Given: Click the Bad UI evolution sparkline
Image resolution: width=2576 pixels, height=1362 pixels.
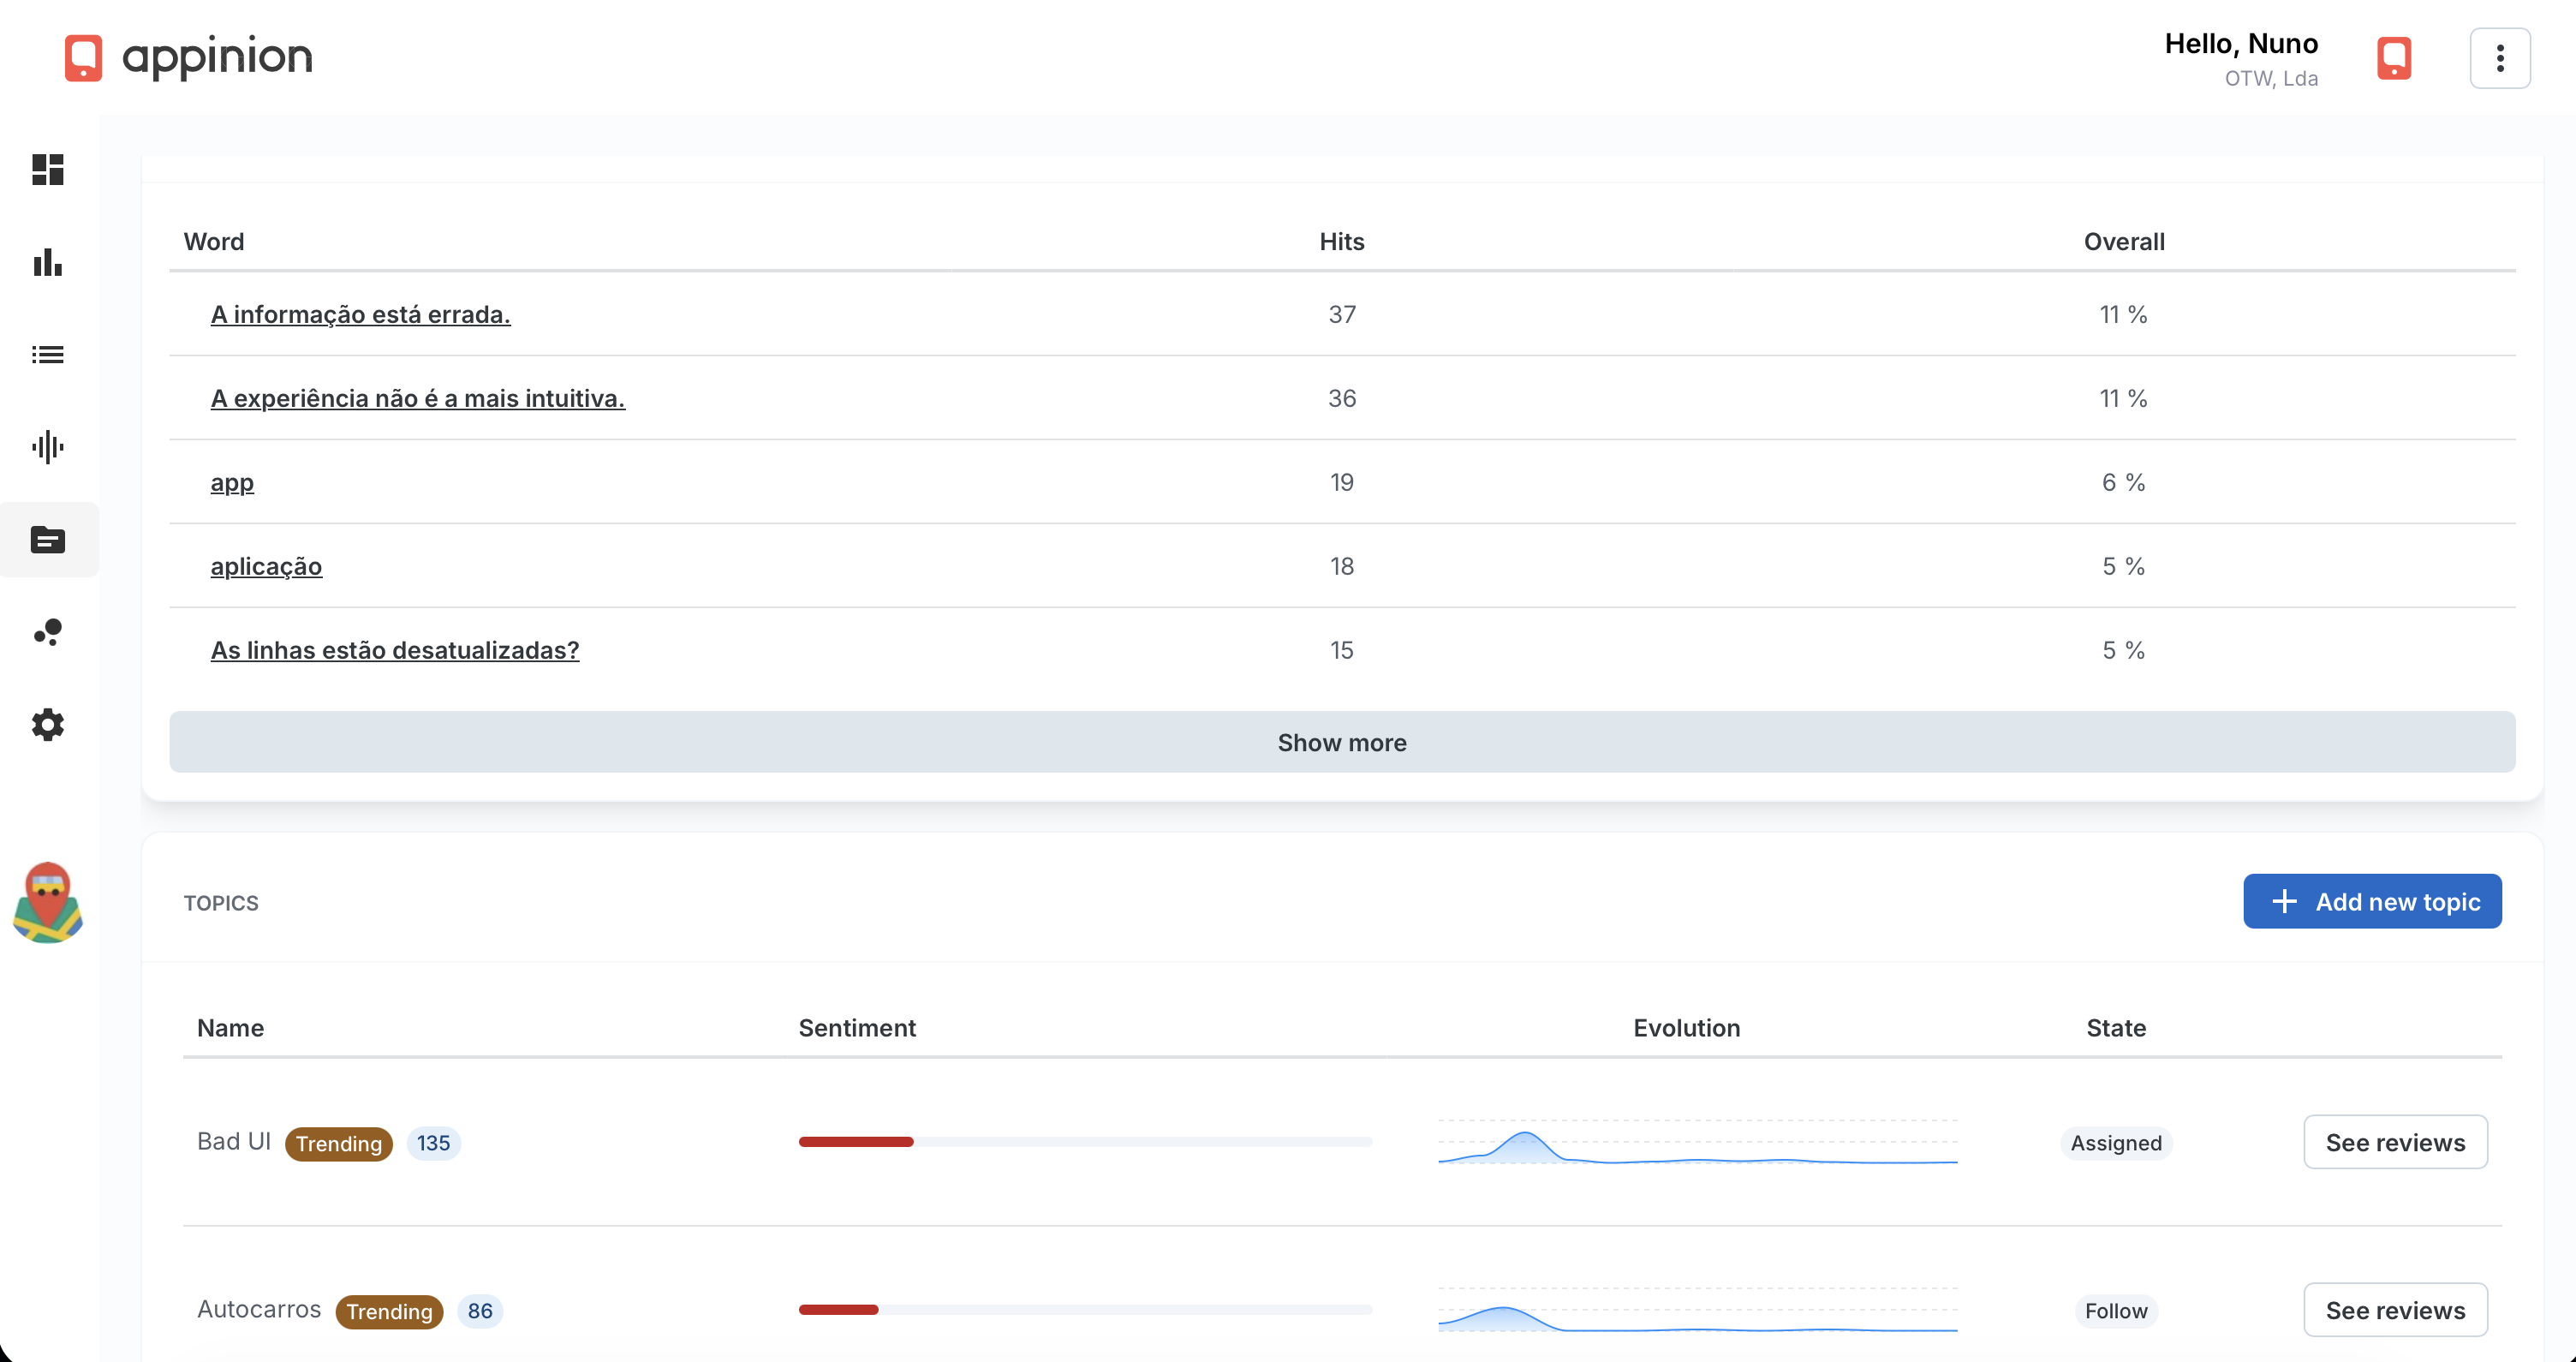Looking at the screenshot, I should (1698, 1143).
